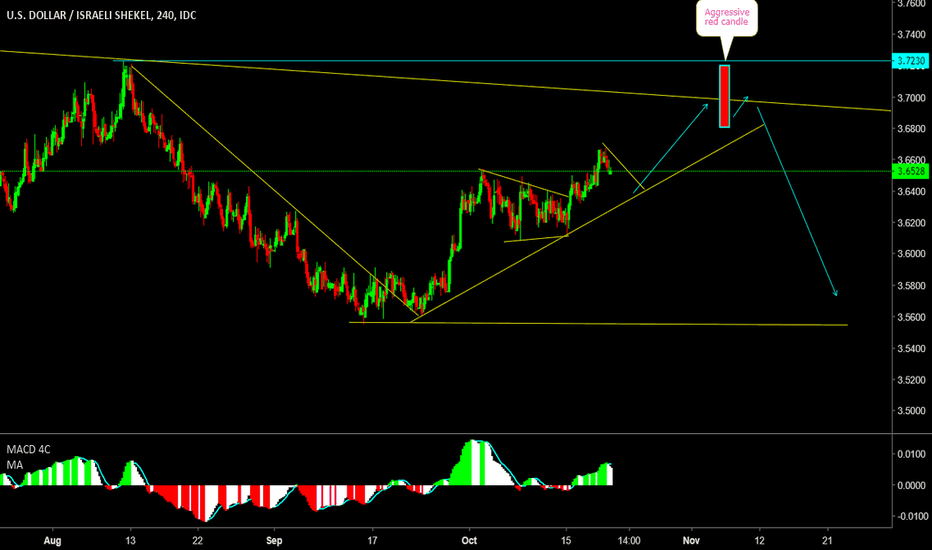Click 3.6200 on the price axis
Image resolution: width=932 pixels, height=550 pixels.
click(911, 223)
